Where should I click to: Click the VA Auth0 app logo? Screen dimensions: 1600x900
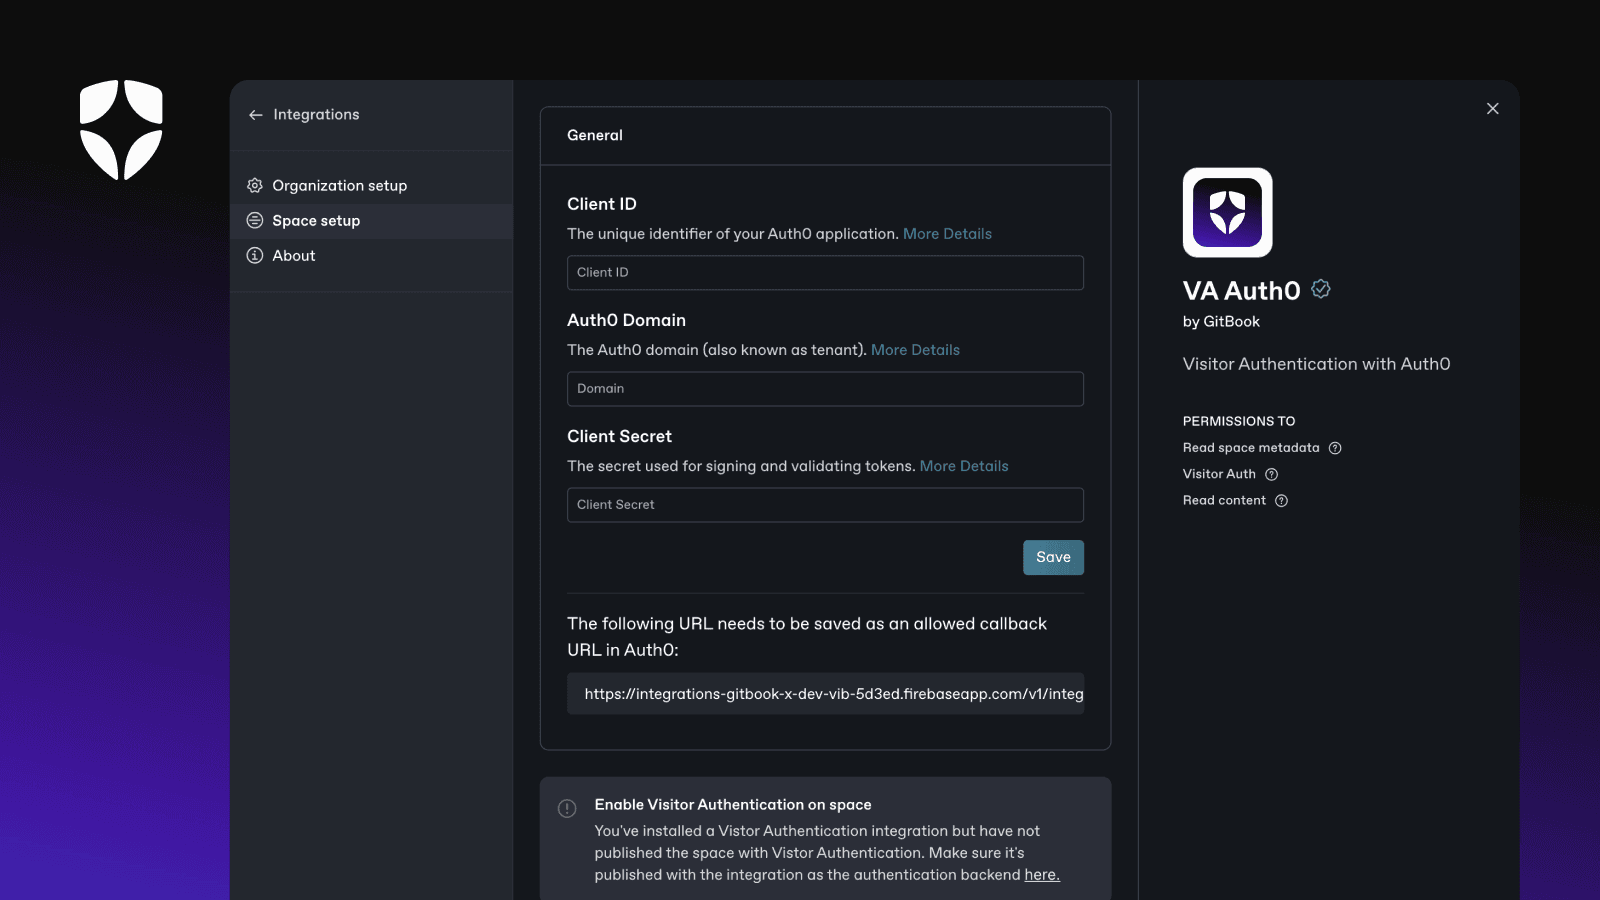[x=1228, y=213]
